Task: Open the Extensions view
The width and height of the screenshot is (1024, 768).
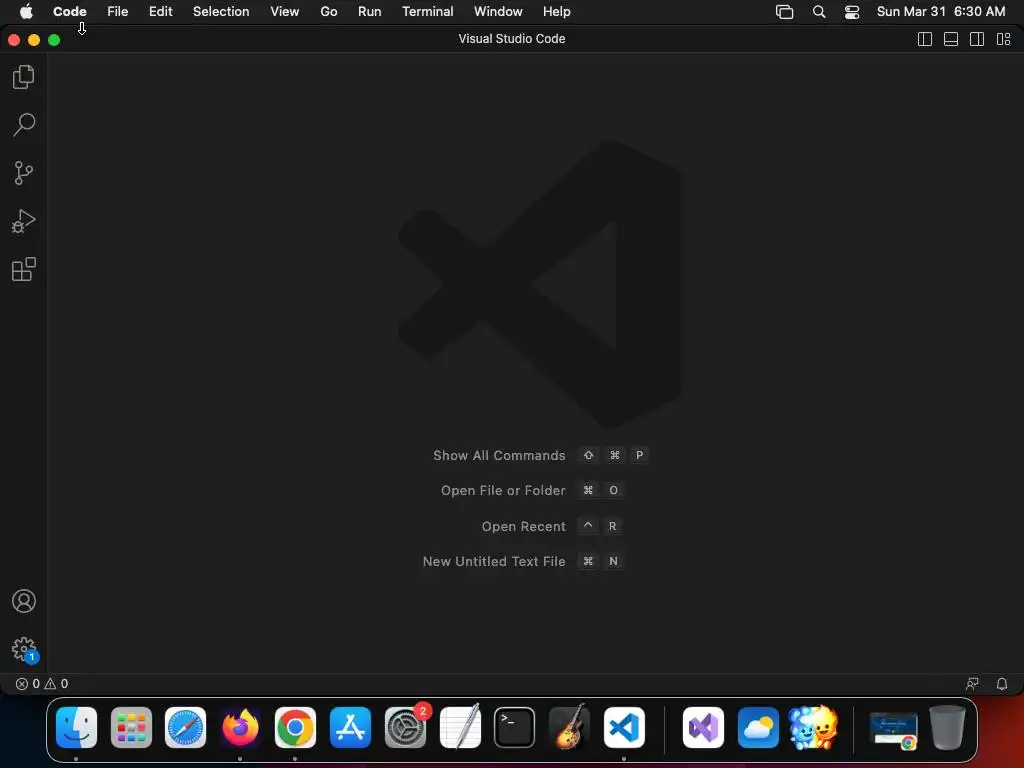Action: pos(24,269)
